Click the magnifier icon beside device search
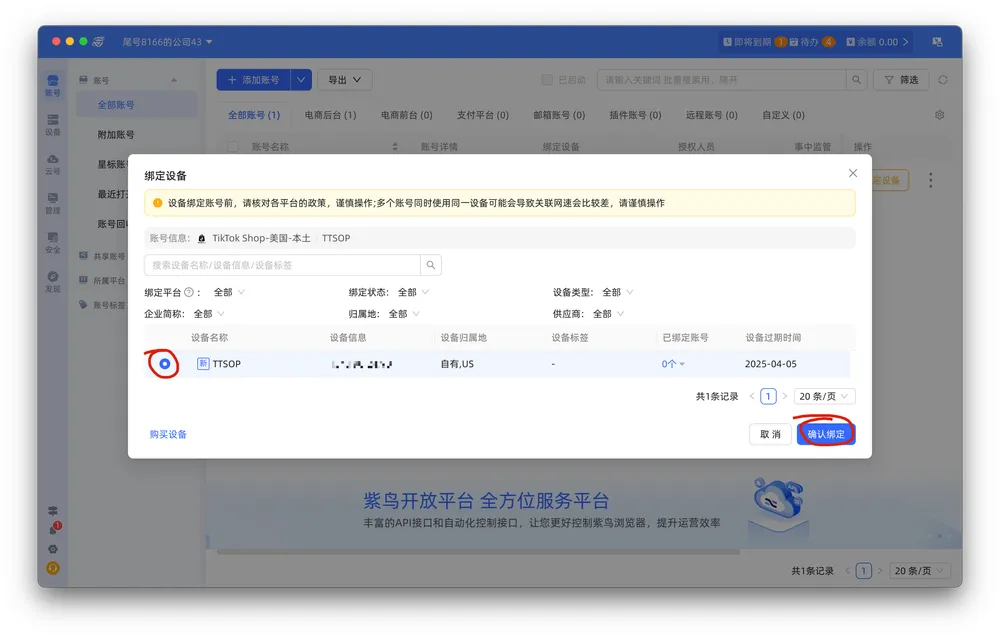The height and width of the screenshot is (637, 1000). click(431, 265)
